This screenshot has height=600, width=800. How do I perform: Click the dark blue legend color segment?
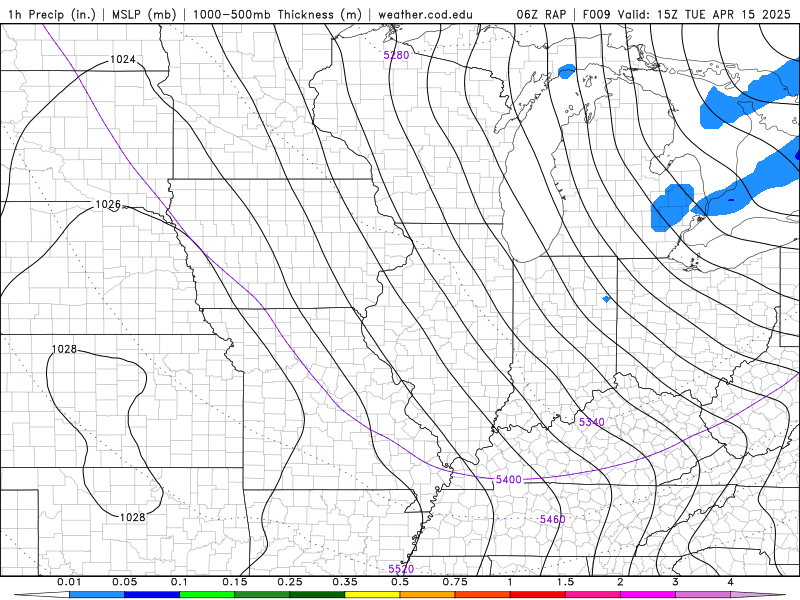click(x=152, y=594)
